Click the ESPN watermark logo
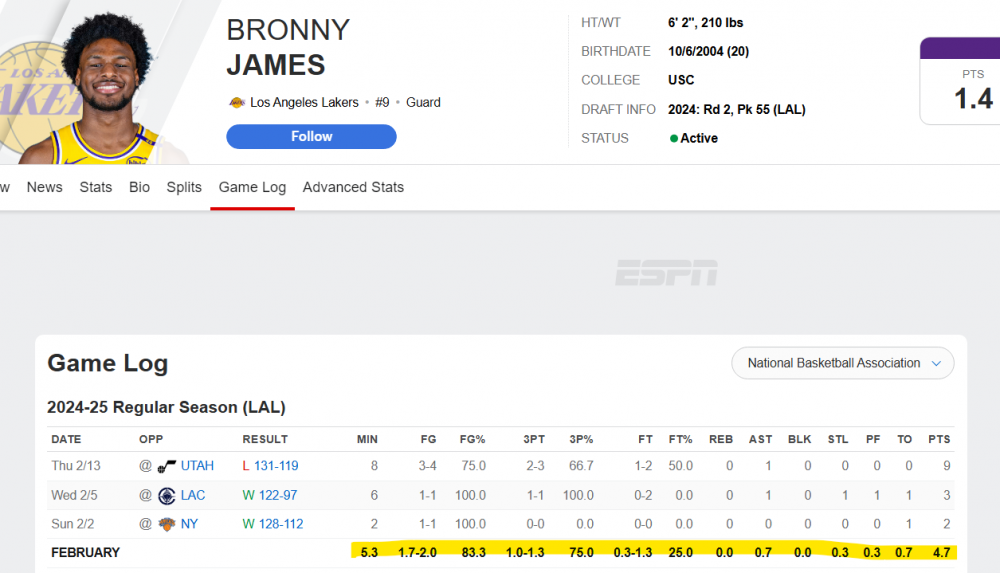Image resolution: width=1000 pixels, height=573 pixels. coord(666,273)
